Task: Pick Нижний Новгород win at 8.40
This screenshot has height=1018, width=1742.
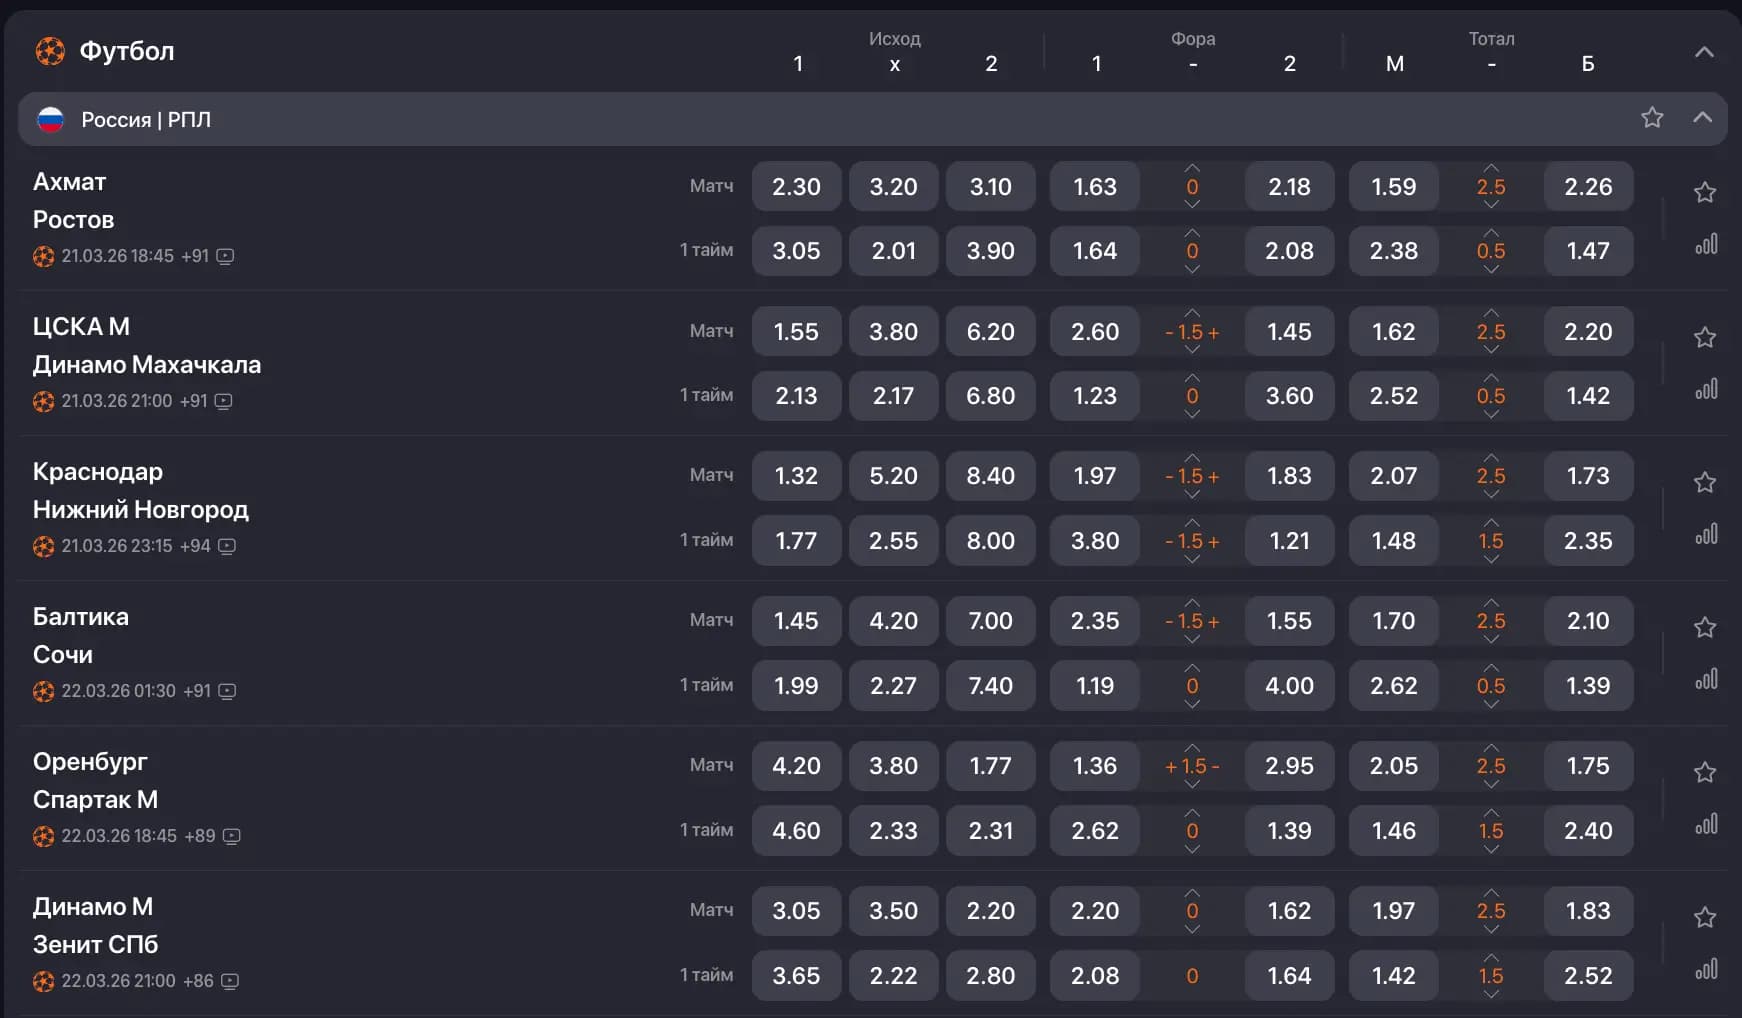Action: point(990,476)
